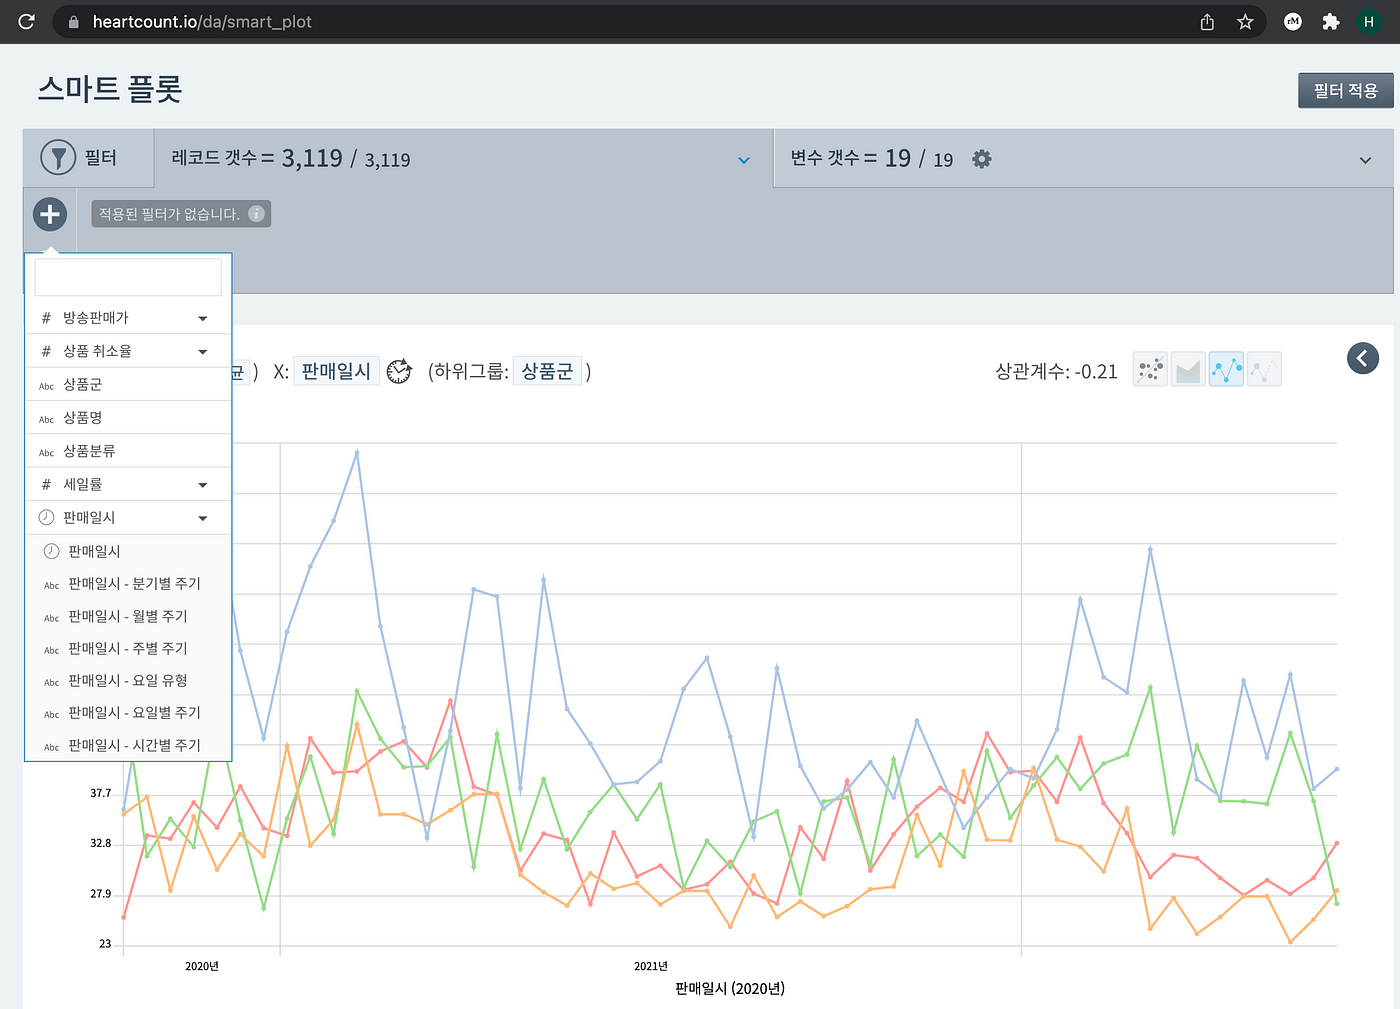
Task: Choose 판매일시 - 요일별 주기
Action: click(x=128, y=712)
